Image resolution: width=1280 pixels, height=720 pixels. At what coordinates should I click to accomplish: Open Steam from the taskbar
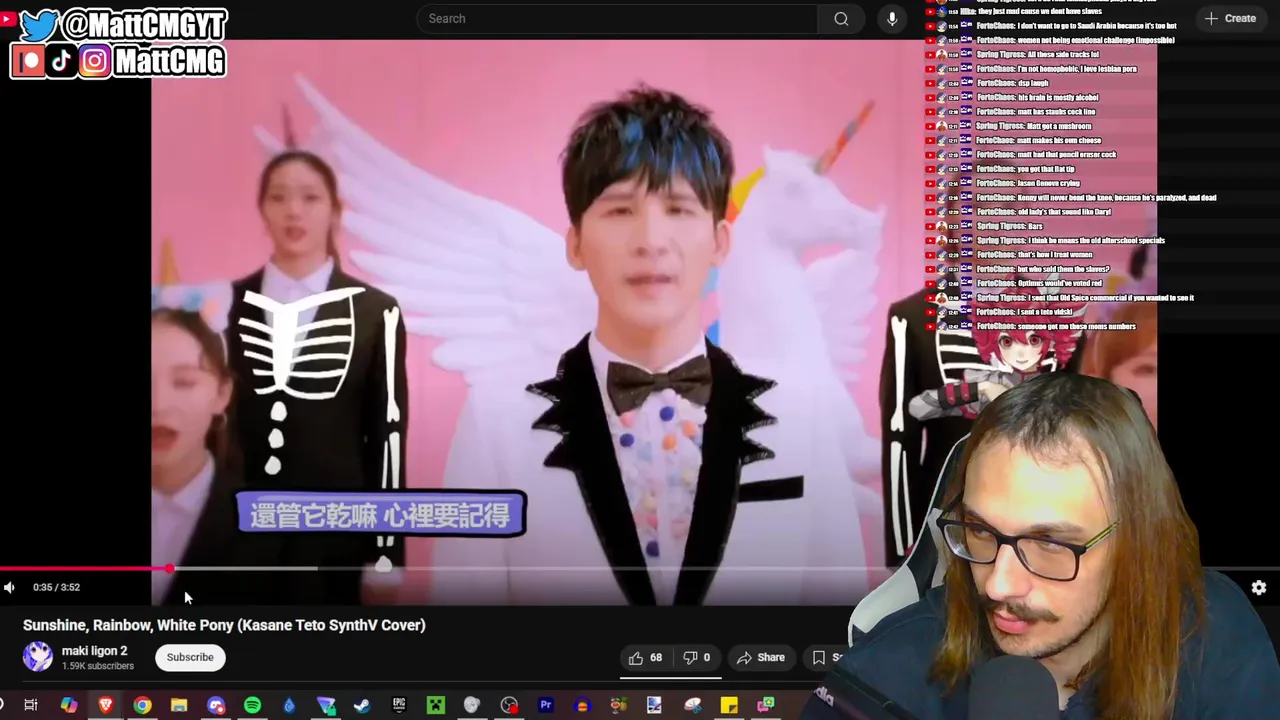pos(362,705)
